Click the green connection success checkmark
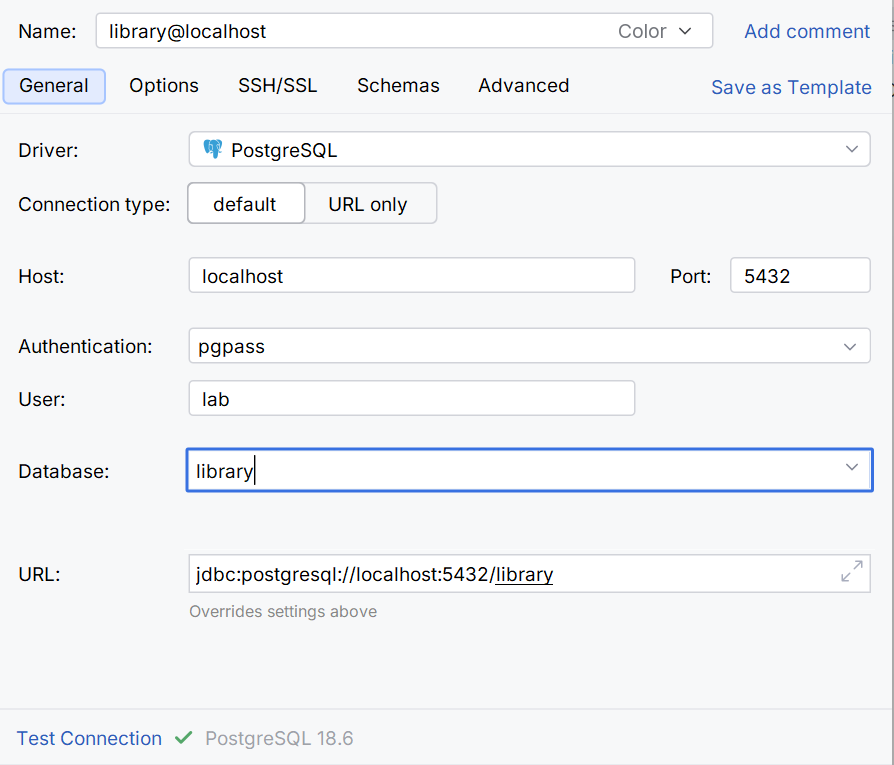 tap(184, 738)
